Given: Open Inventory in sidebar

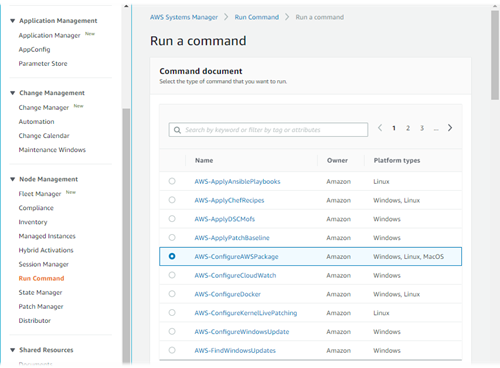Looking at the screenshot, I should coord(33,222).
